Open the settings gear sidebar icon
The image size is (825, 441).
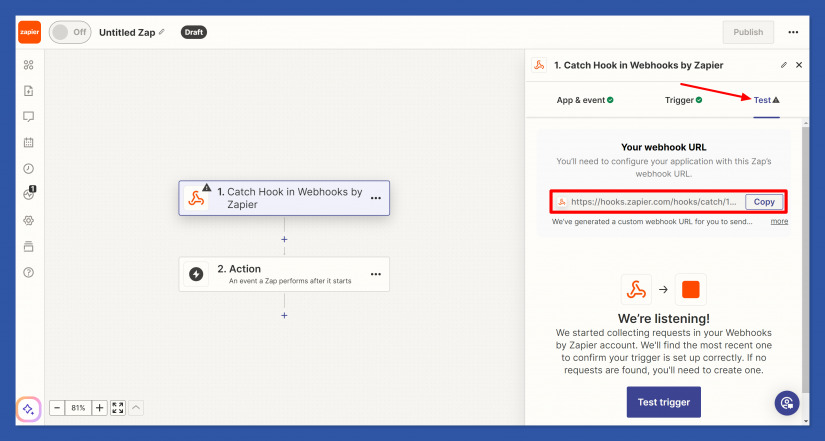(29, 220)
